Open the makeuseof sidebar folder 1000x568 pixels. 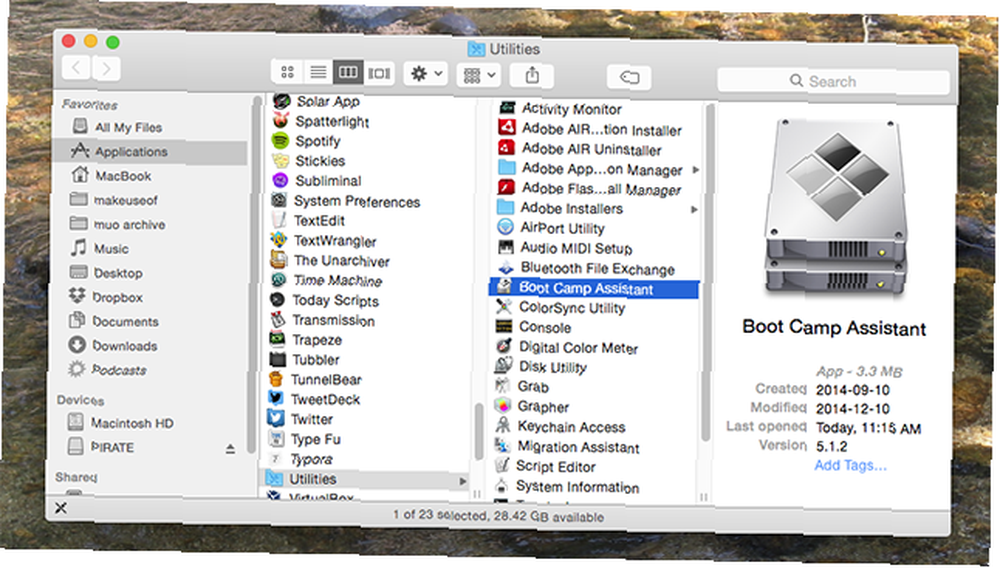[126, 200]
